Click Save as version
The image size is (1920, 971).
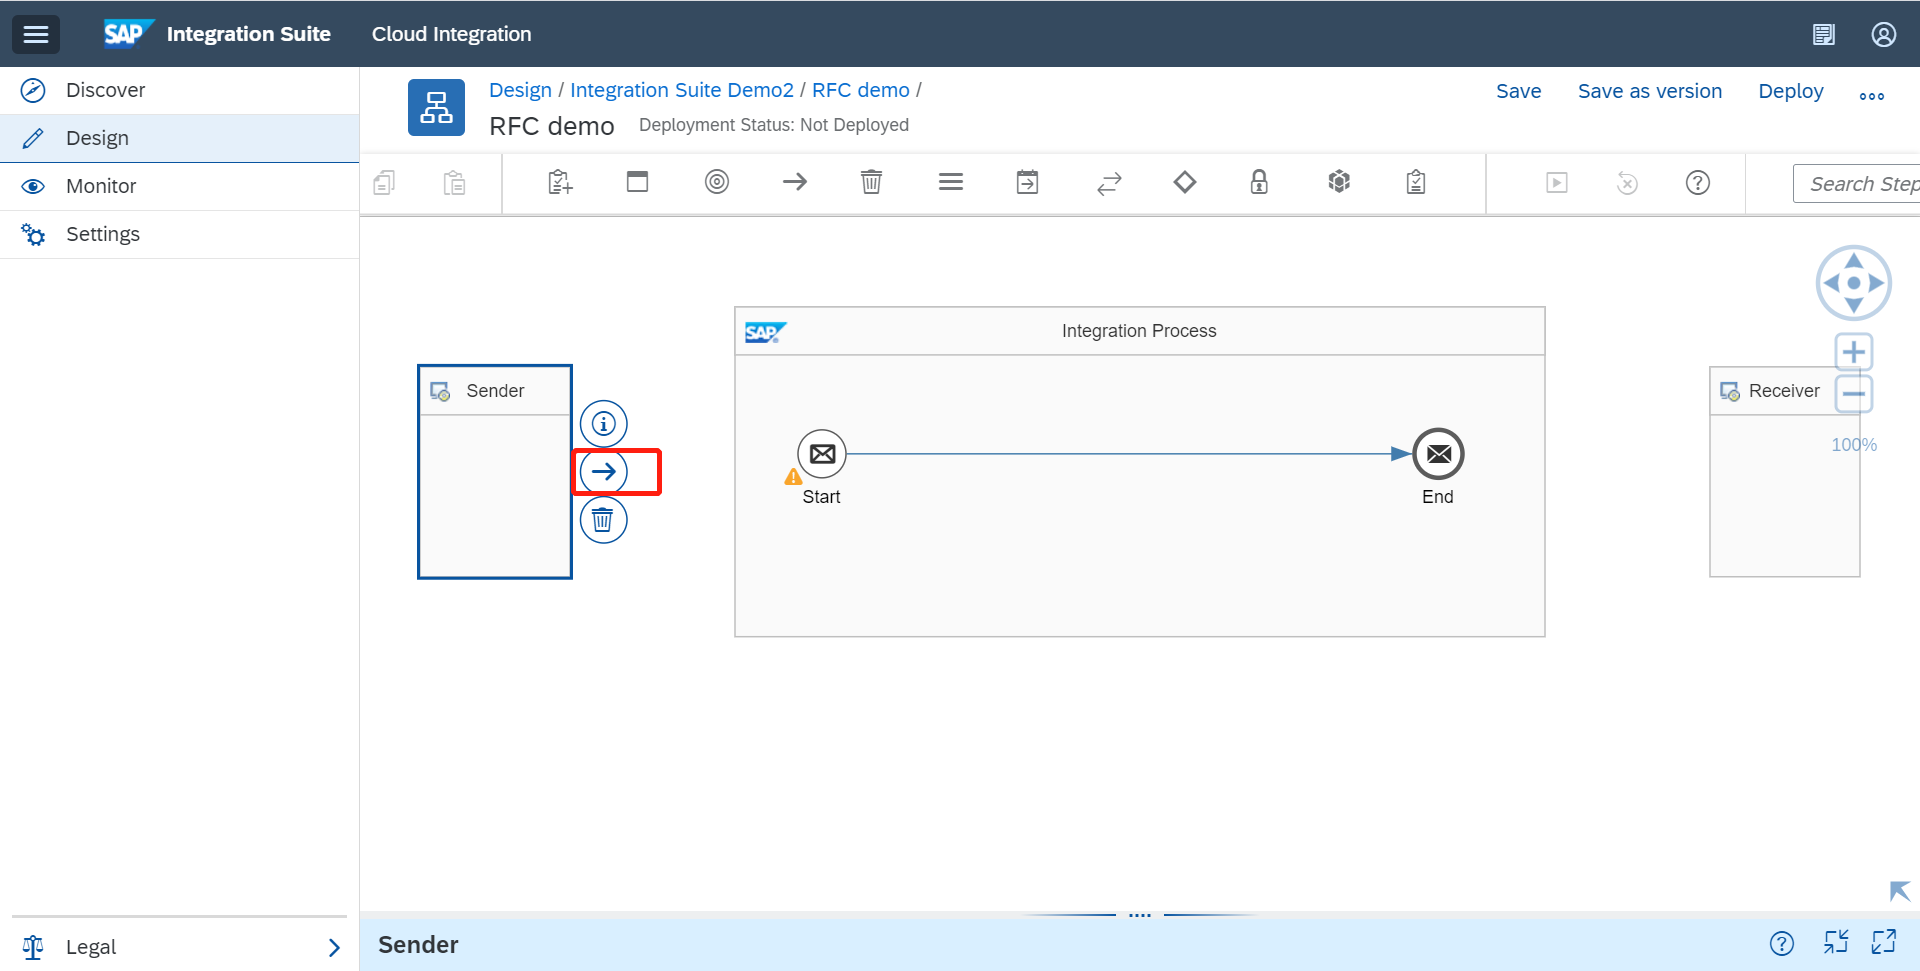point(1650,91)
